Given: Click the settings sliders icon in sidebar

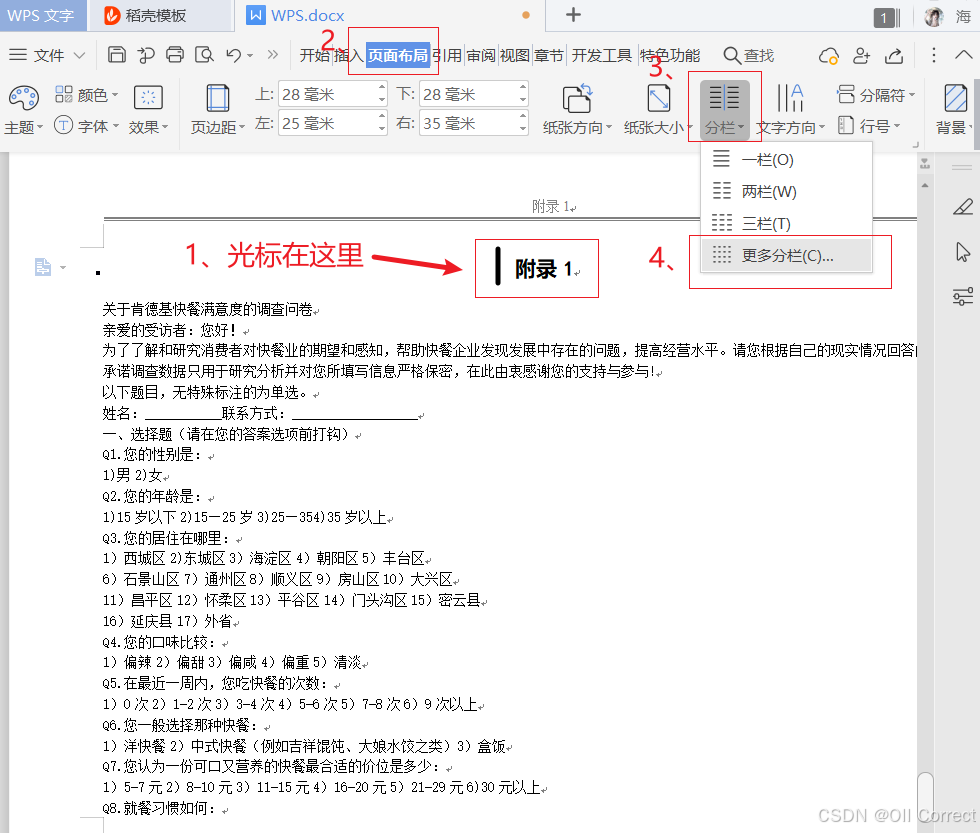Looking at the screenshot, I should point(962,296).
